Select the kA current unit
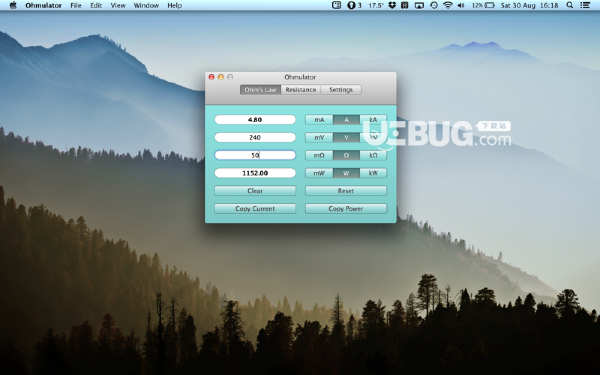 373,120
